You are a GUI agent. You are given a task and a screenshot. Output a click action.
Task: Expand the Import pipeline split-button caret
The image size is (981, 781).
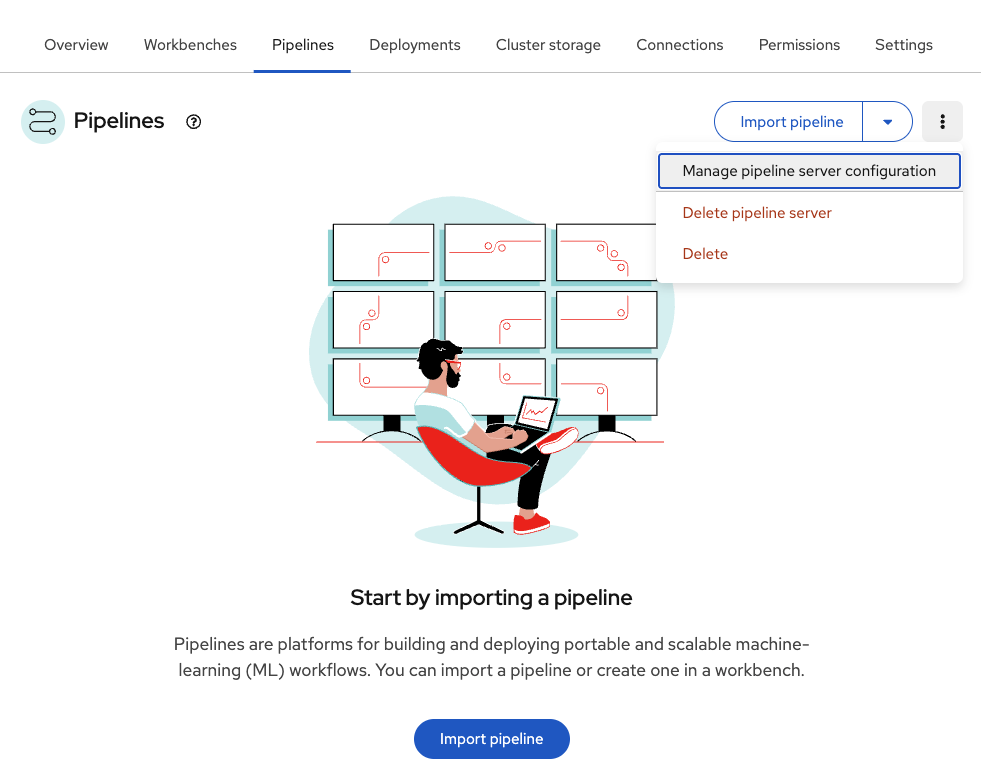click(x=887, y=122)
